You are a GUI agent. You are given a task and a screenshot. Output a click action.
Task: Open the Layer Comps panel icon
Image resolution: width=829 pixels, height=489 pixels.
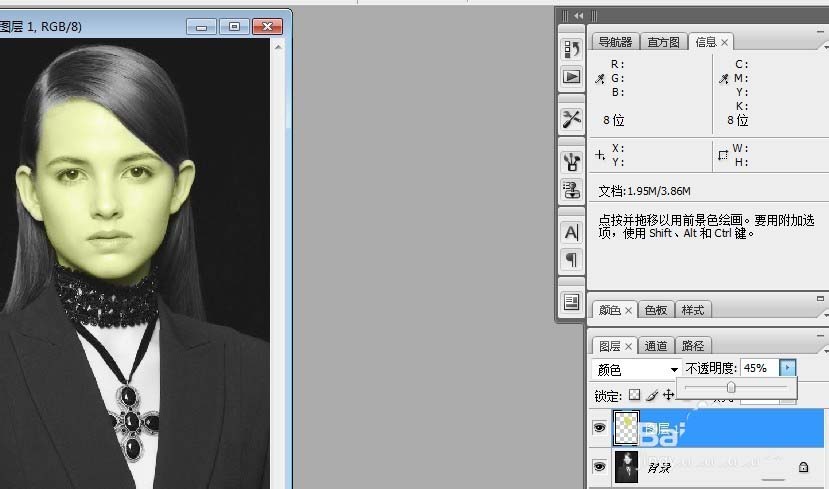(572, 301)
